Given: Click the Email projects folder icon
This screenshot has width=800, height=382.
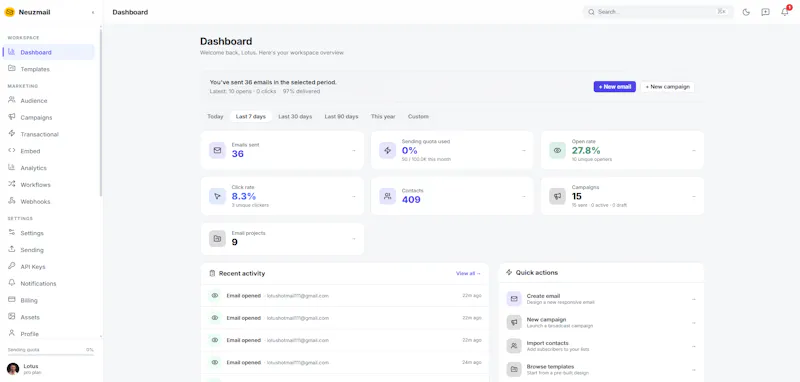Looking at the screenshot, I should click(217, 239).
